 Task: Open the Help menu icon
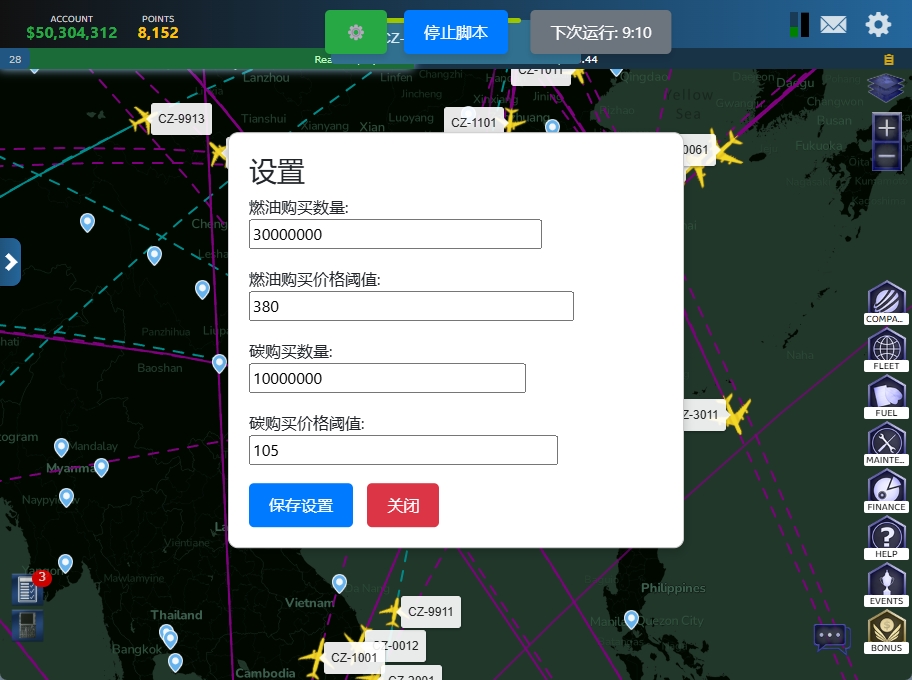(x=886, y=538)
